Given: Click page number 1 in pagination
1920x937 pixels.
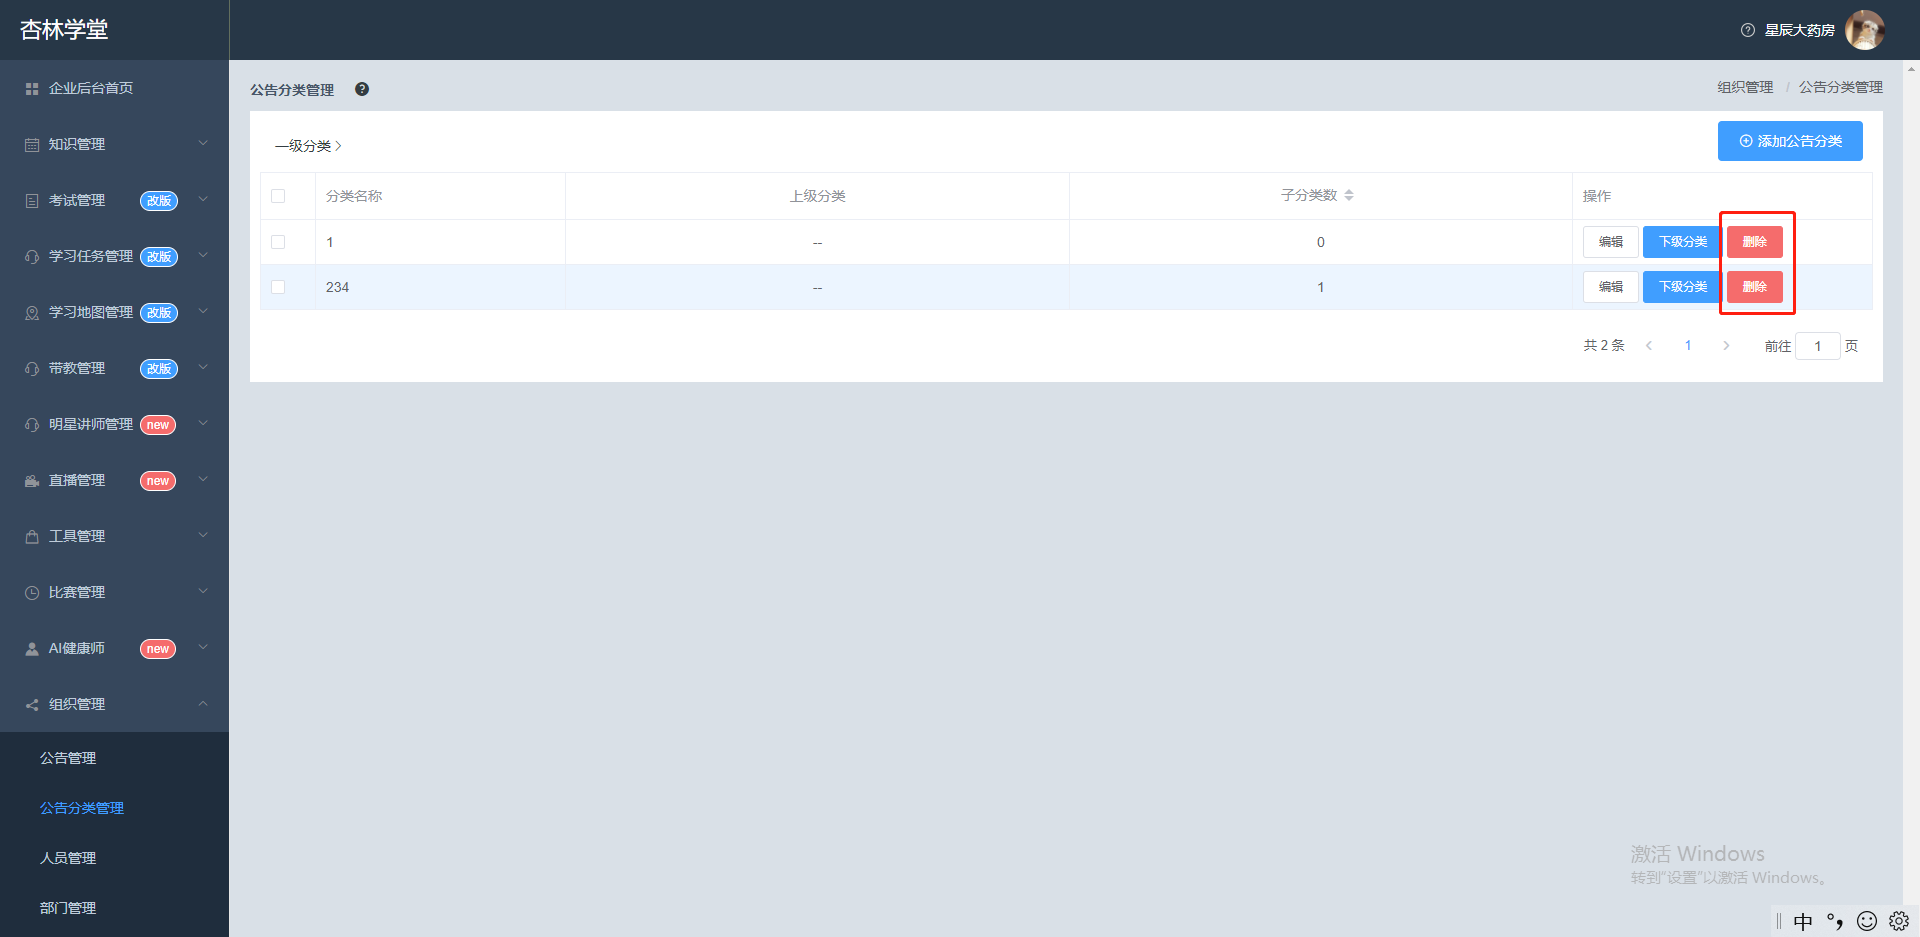Looking at the screenshot, I should (x=1688, y=346).
